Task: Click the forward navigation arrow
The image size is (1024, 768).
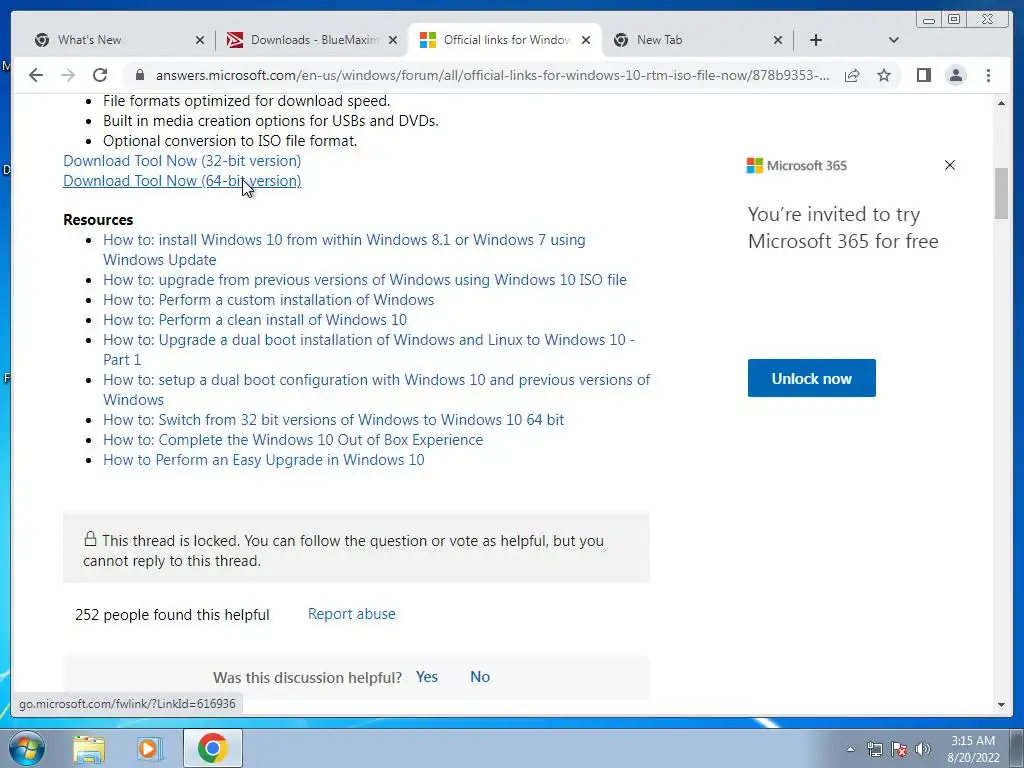Action: click(68, 75)
